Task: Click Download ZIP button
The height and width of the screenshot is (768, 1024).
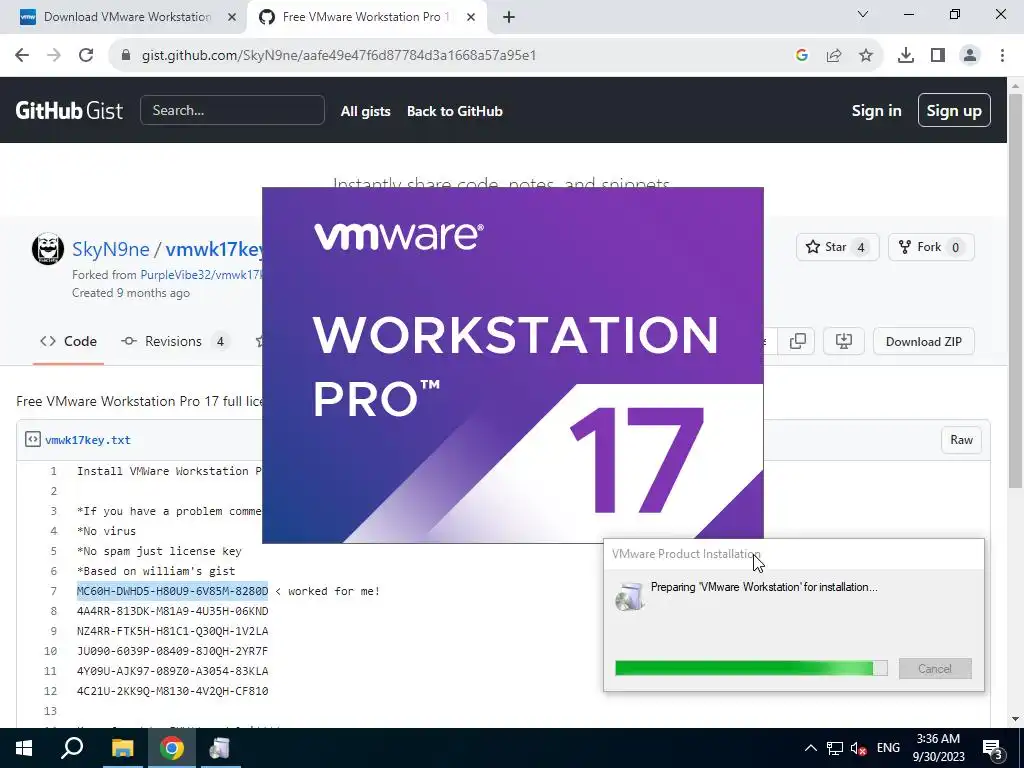Action: [923, 341]
